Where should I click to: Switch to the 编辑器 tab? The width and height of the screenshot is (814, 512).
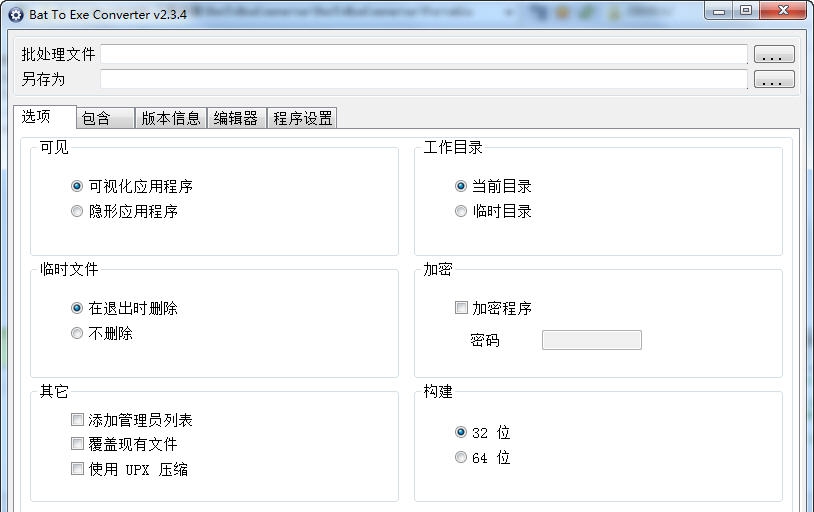pyautogui.click(x=236, y=118)
